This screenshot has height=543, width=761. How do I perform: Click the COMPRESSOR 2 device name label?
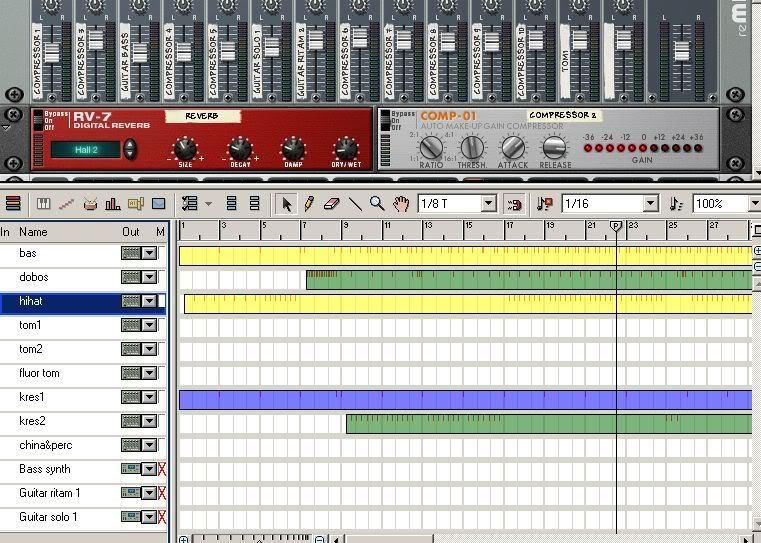(x=563, y=115)
